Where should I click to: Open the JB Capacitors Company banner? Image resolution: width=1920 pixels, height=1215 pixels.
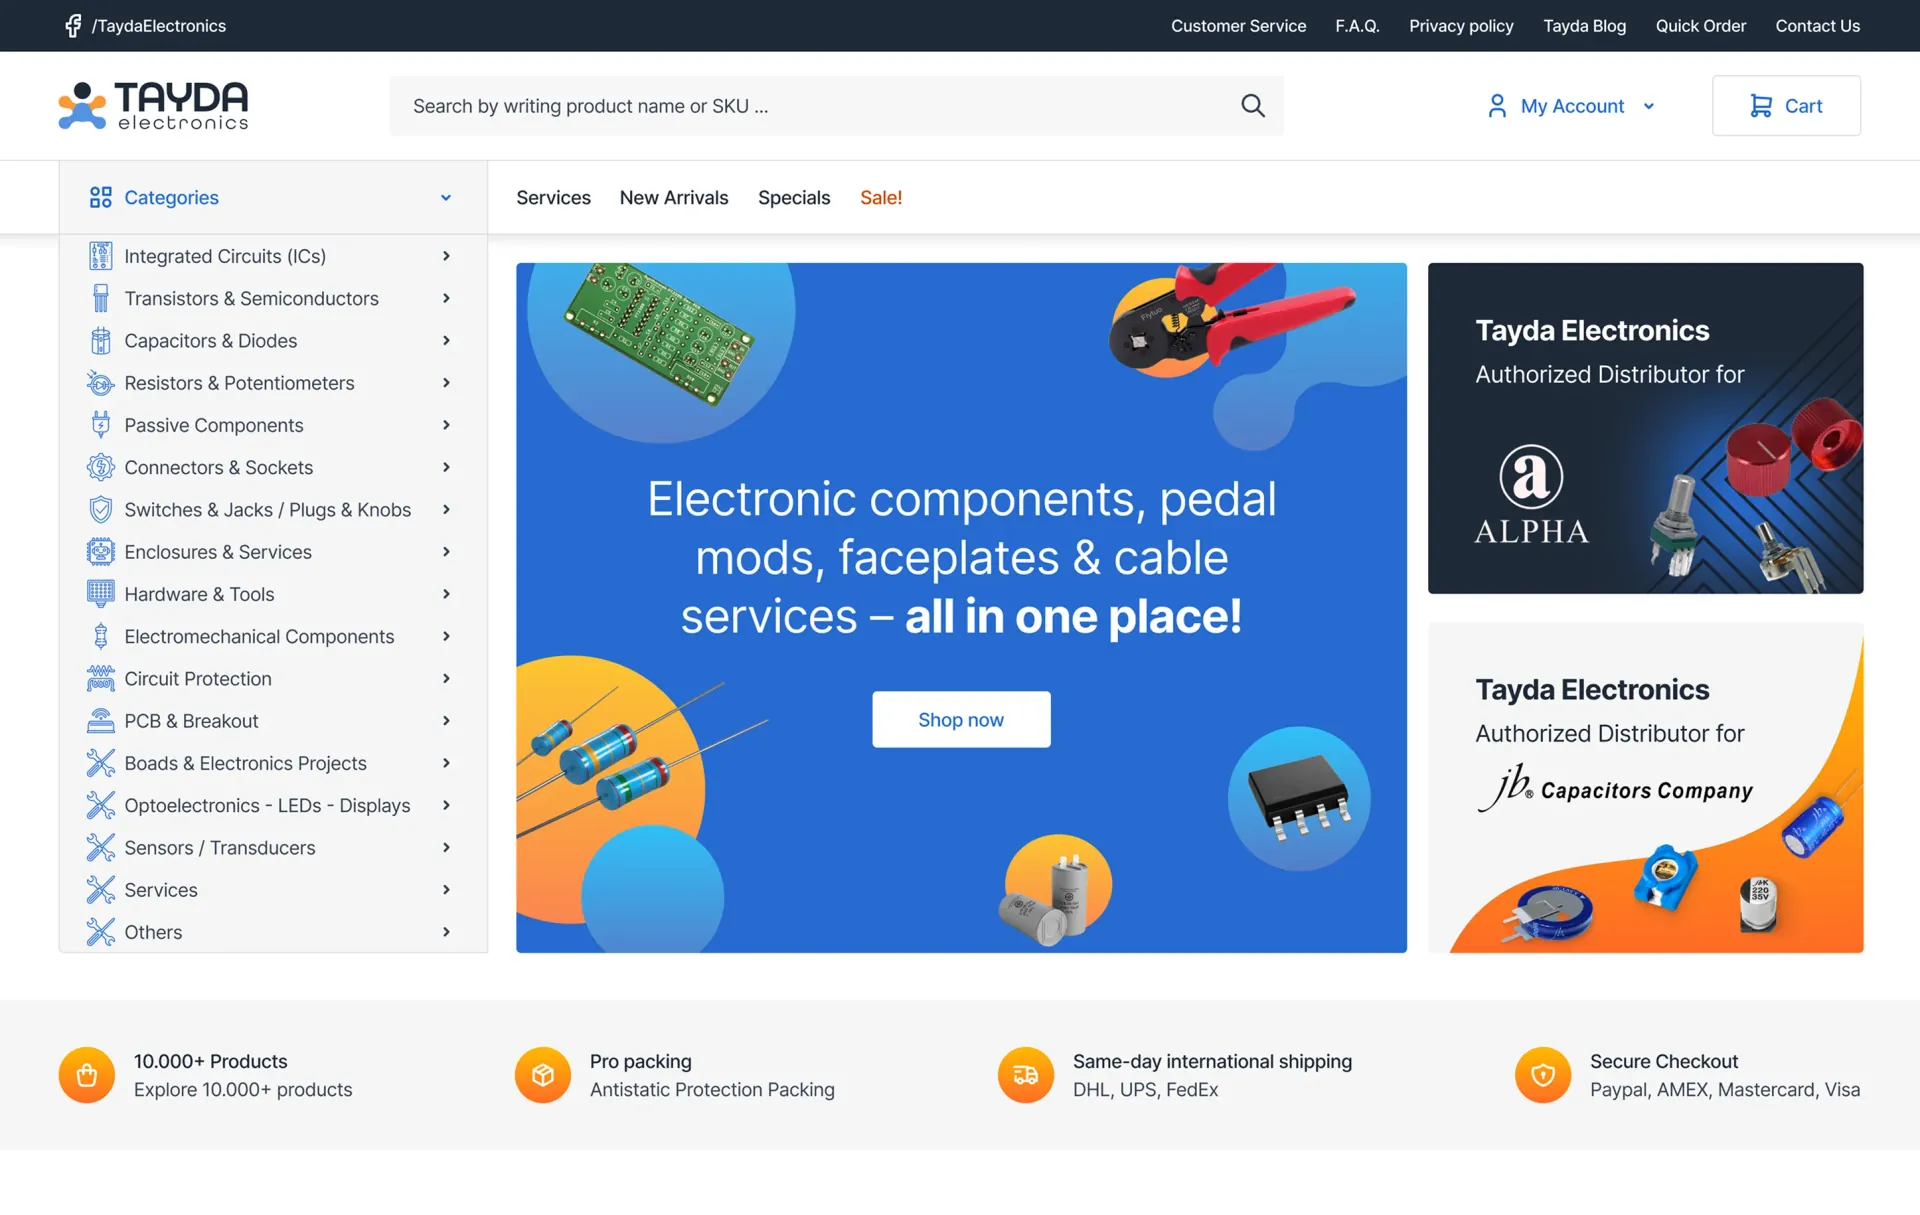point(1645,788)
